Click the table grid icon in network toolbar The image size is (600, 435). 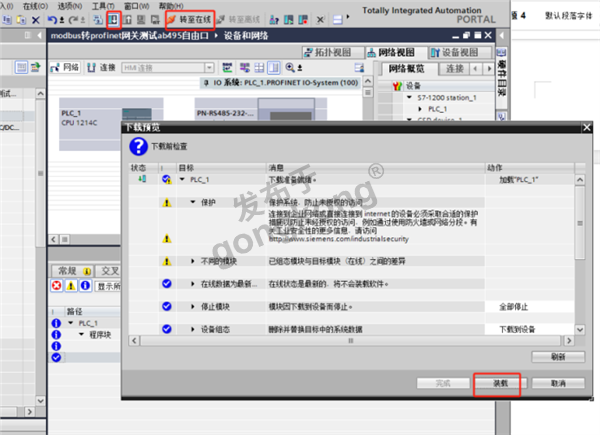(x=259, y=68)
